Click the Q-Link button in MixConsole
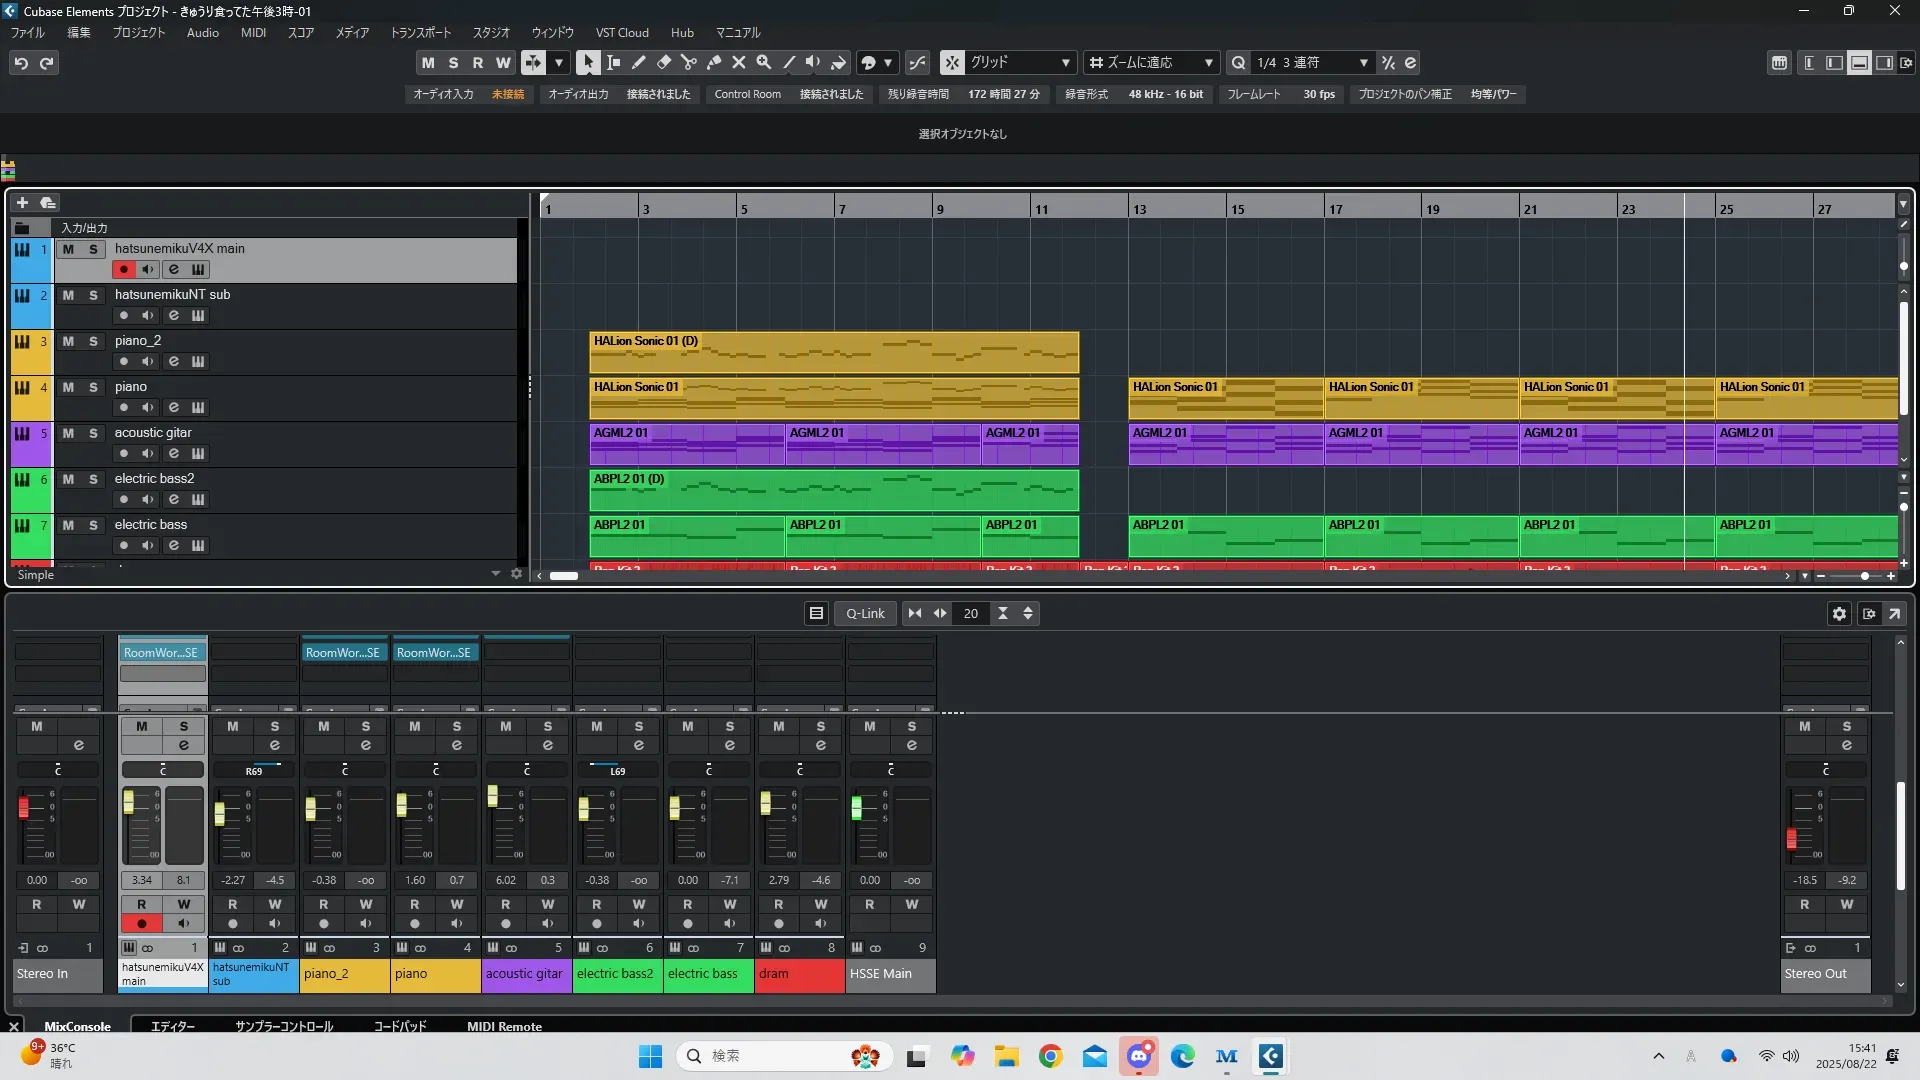Viewport: 1920px width, 1080px height. tap(865, 613)
